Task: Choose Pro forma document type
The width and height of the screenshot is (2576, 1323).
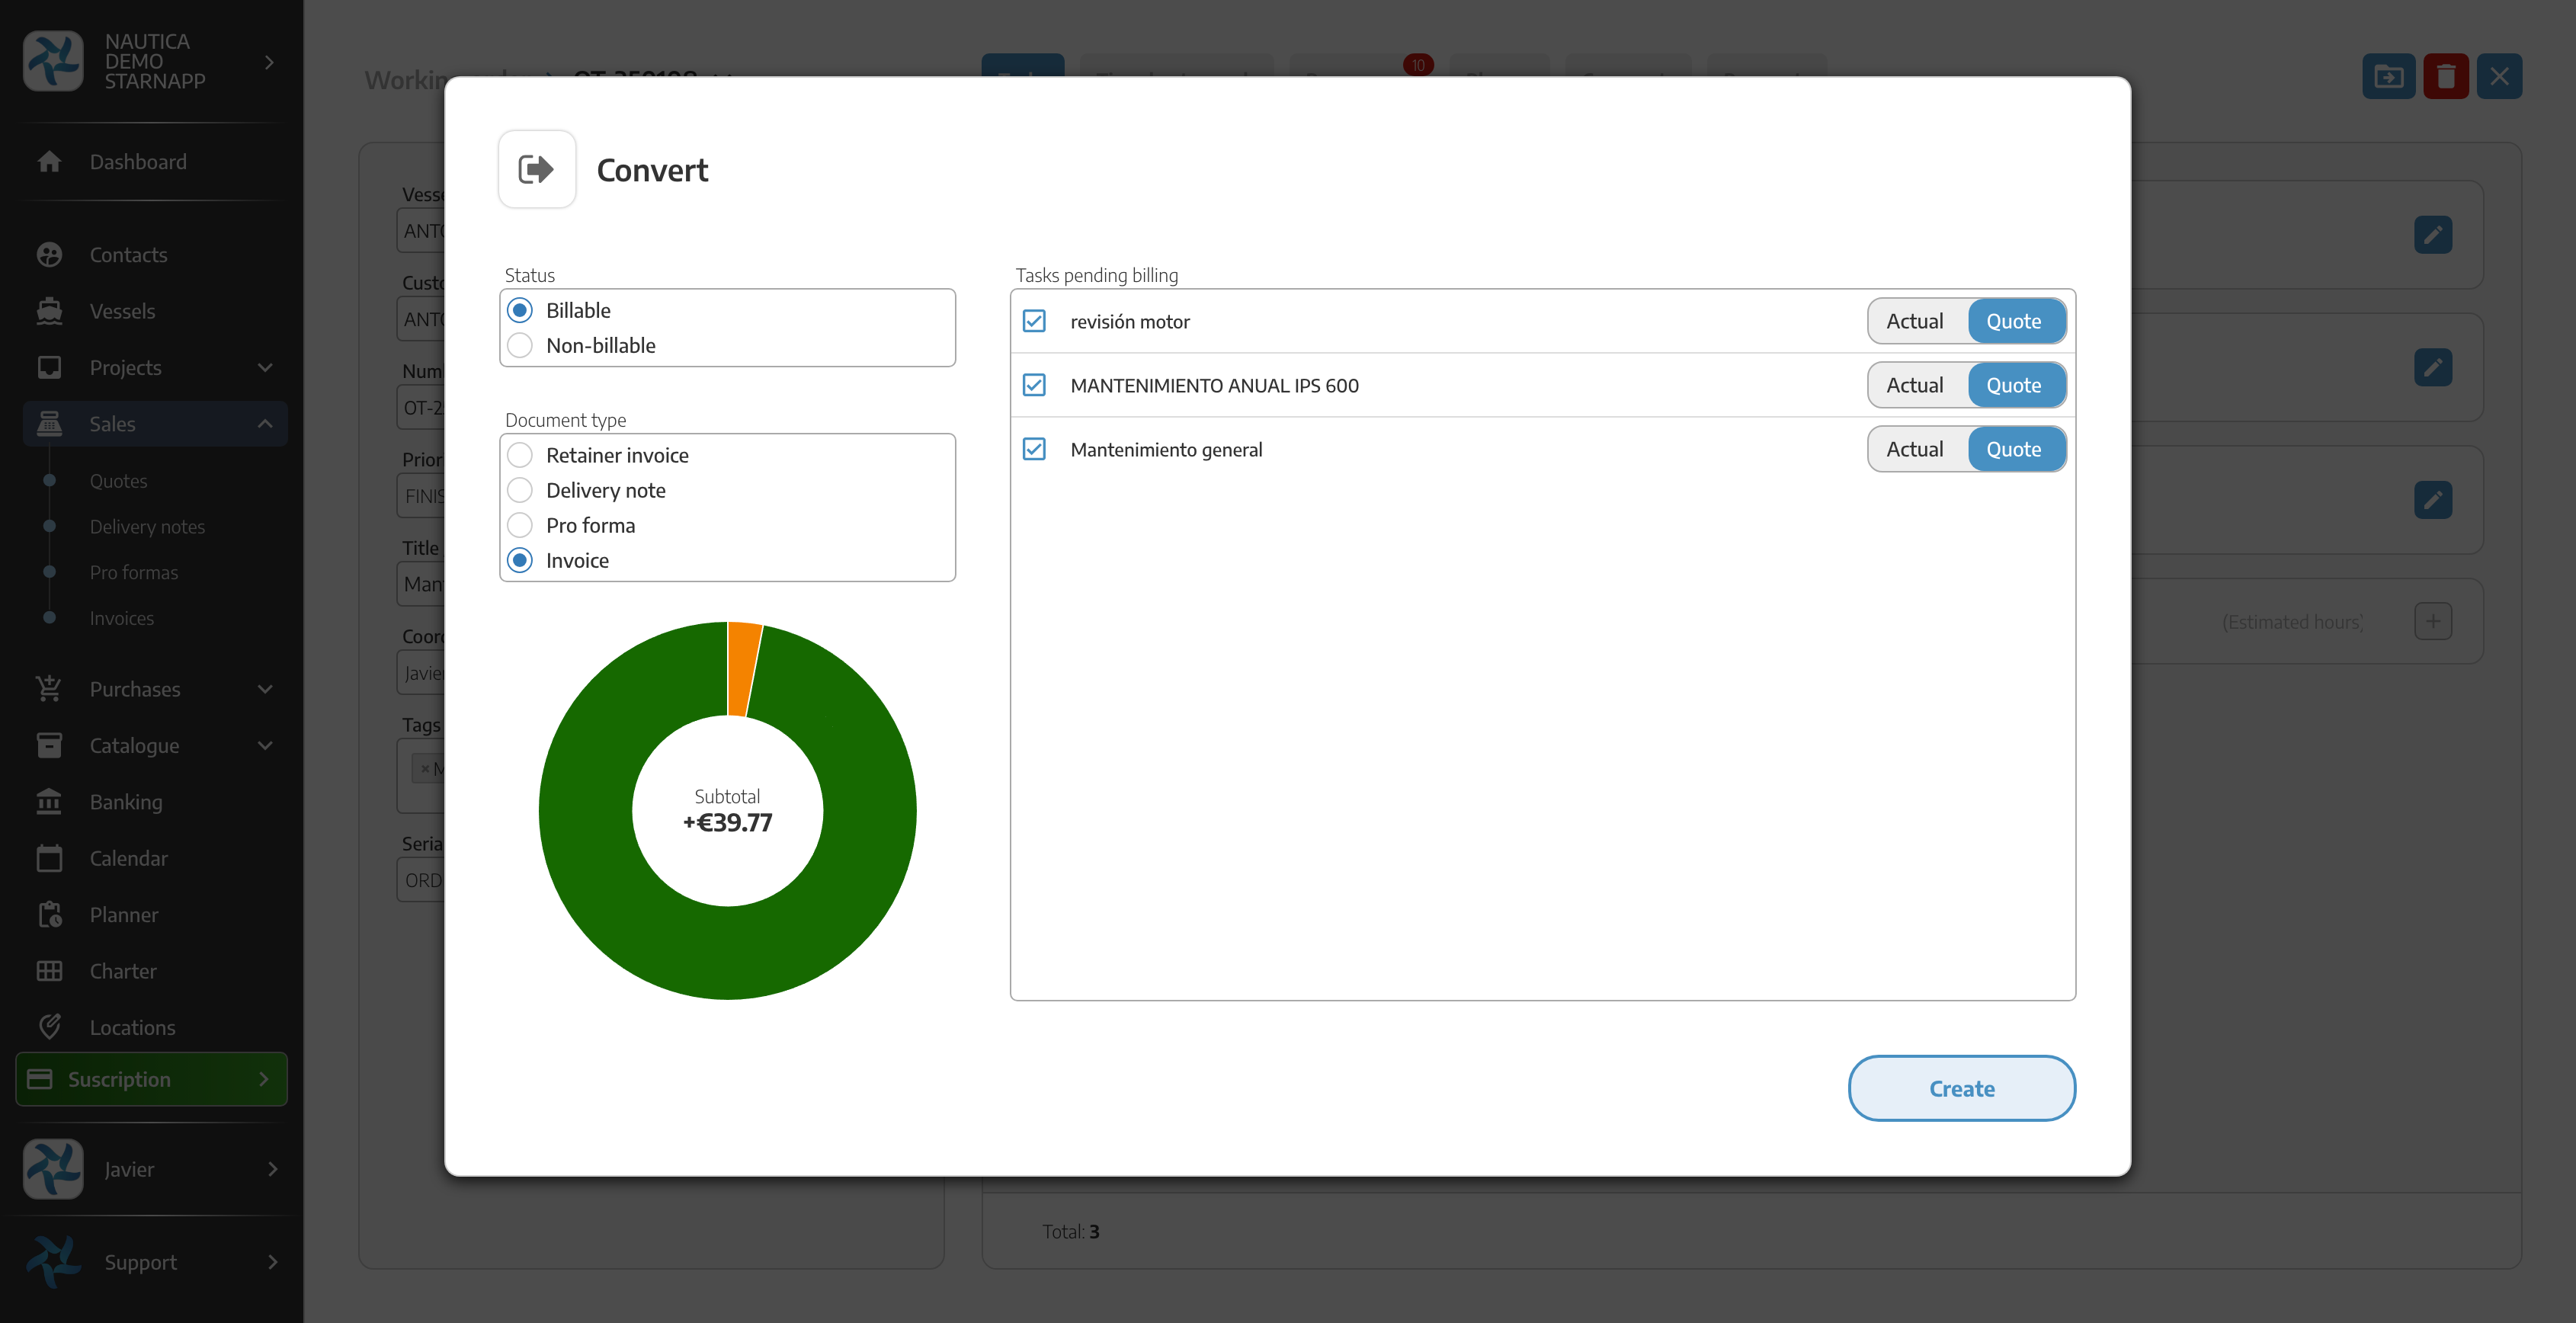Action: [x=520, y=525]
